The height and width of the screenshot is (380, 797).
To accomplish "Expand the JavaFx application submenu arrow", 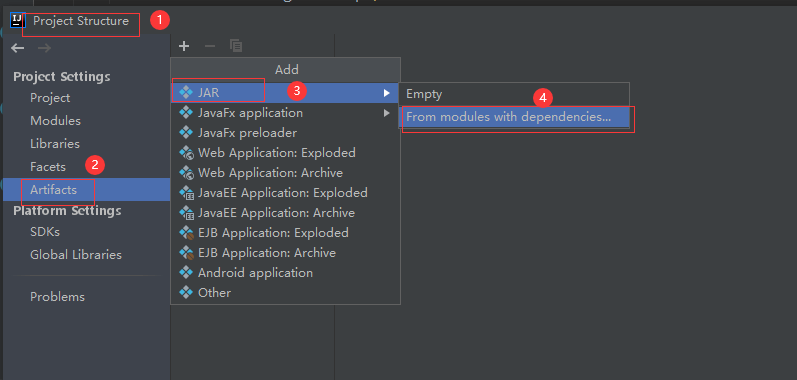I will tap(387, 113).
